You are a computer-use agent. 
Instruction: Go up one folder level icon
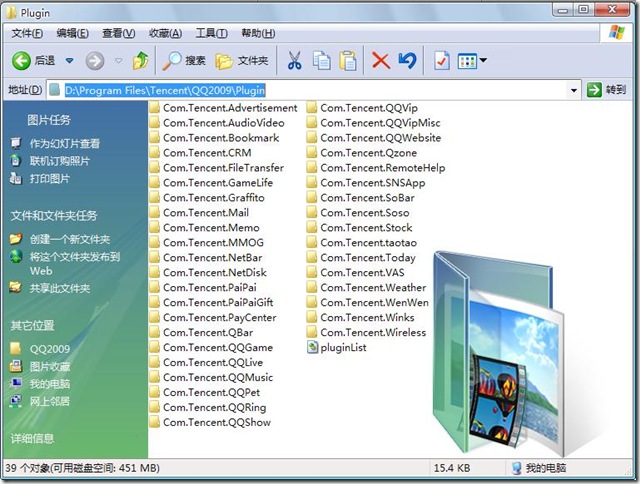[140, 61]
